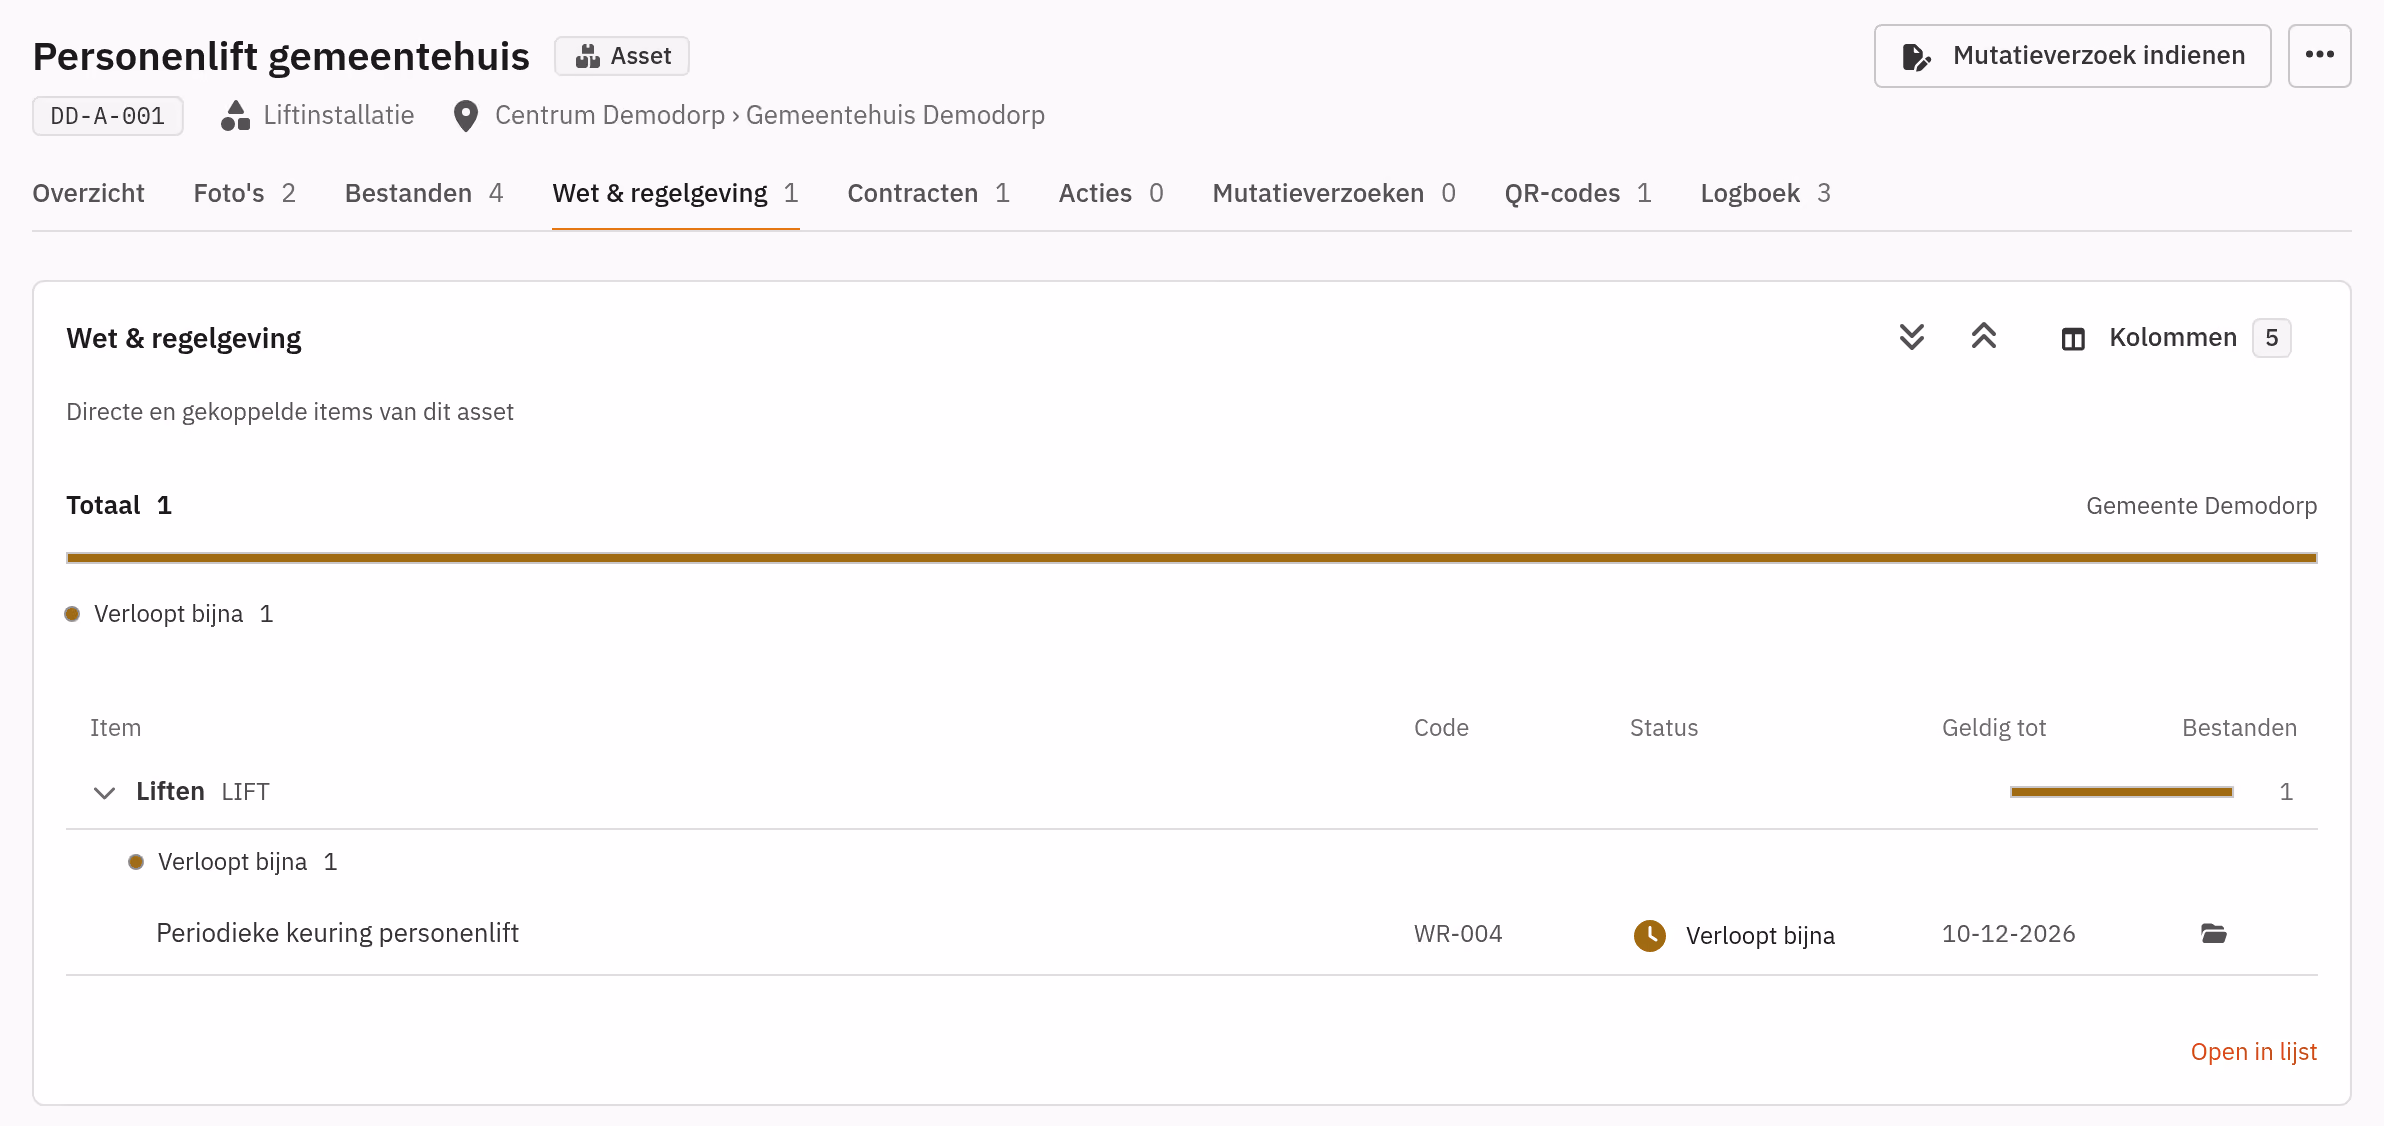Viewport: 2384px width, 1126px height.
Task: Click the location pin icon
Action: pos(465,116)
